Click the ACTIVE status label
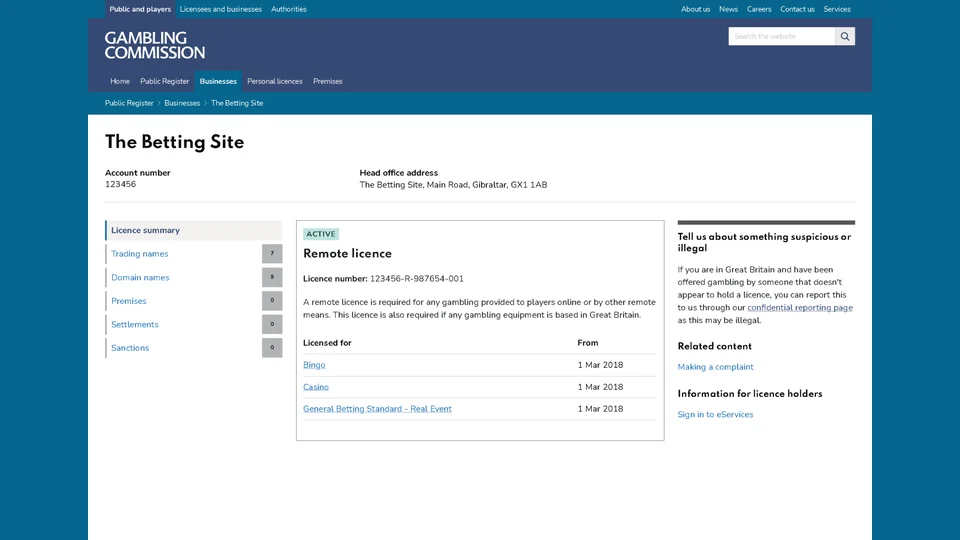The height and width of the screenshot is (540, 960). pos(321,234)
